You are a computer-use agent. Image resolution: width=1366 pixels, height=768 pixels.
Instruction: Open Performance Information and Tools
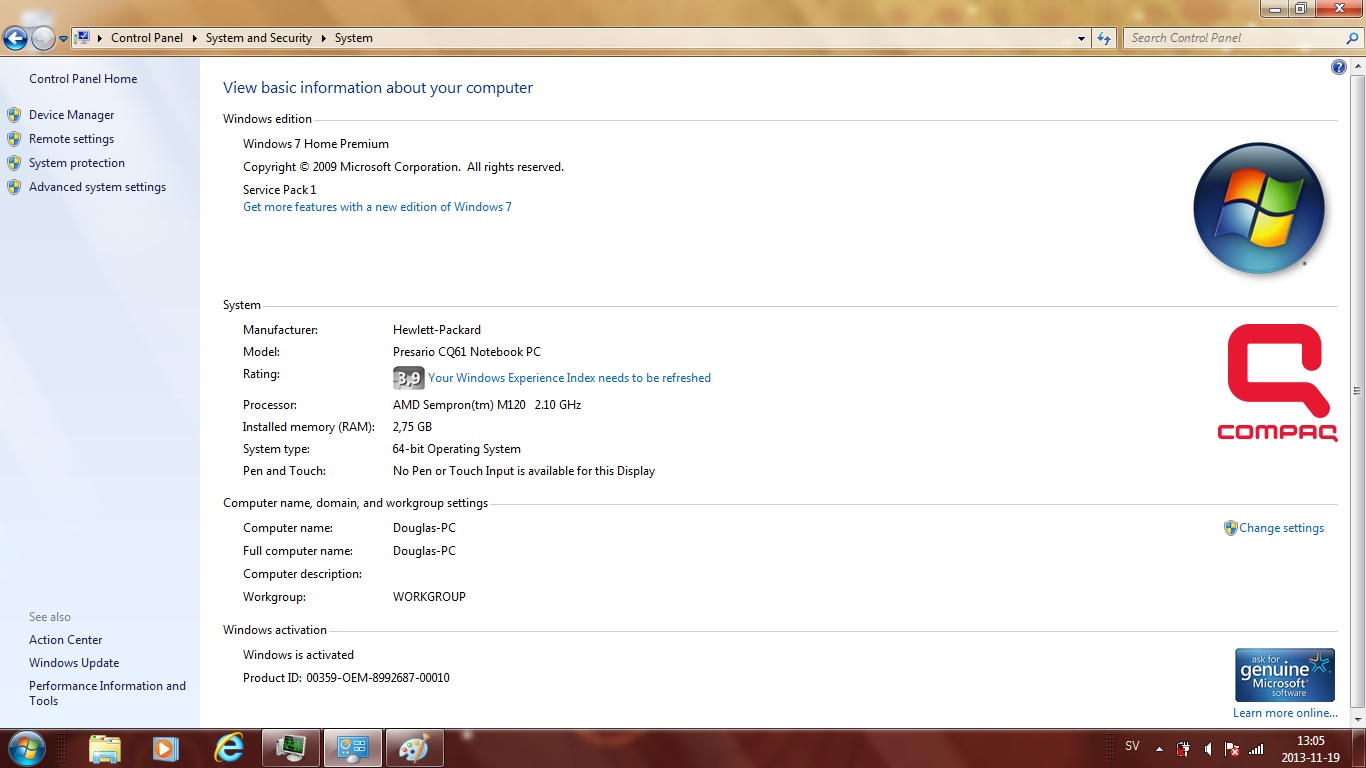coord(107,693)
